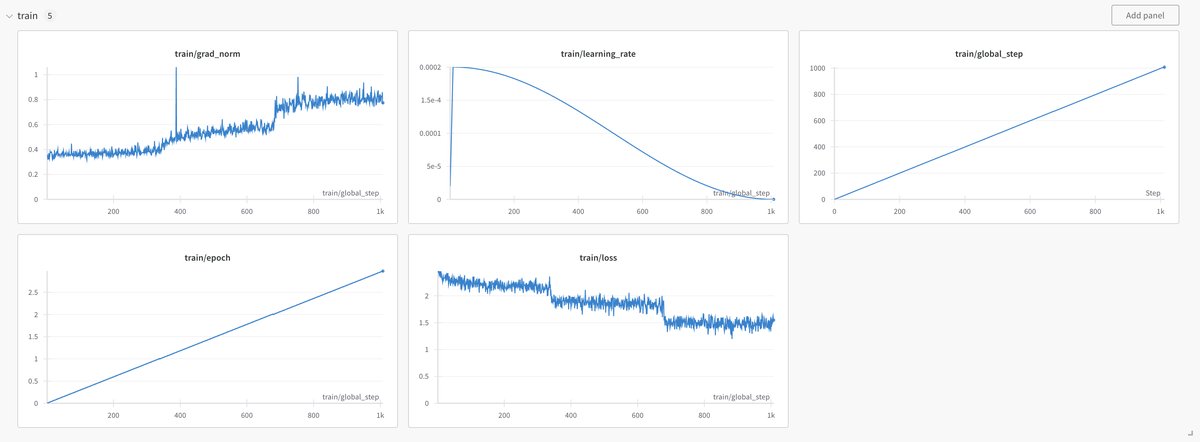
Task: Click the final data point on global_step line
Action: tap(1164, 68)
